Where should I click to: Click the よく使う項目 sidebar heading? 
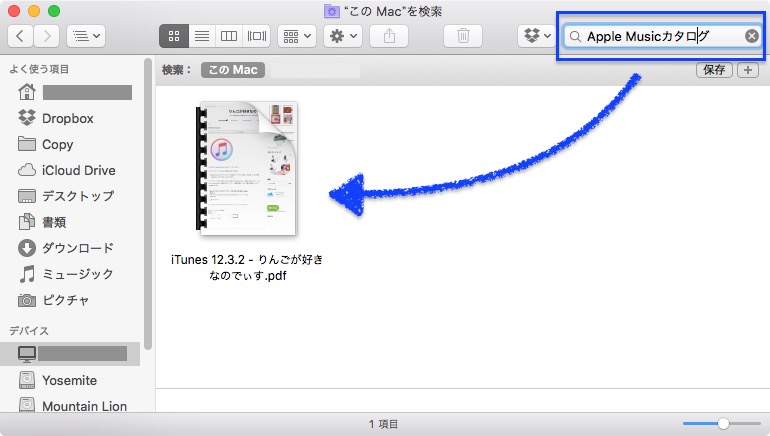(39, 69)
